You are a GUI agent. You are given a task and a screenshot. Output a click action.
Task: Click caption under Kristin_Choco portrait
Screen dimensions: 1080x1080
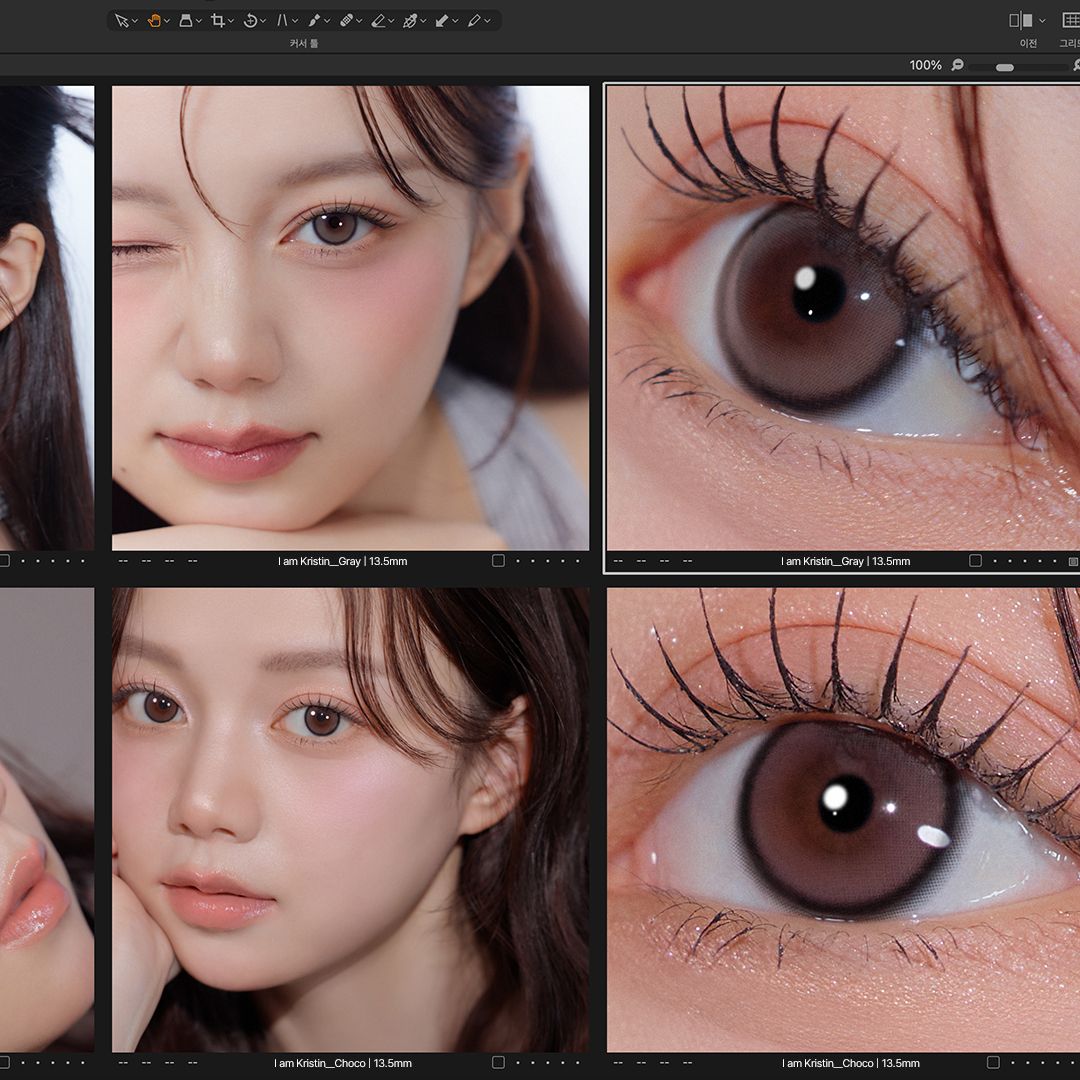pos(343,1063)
